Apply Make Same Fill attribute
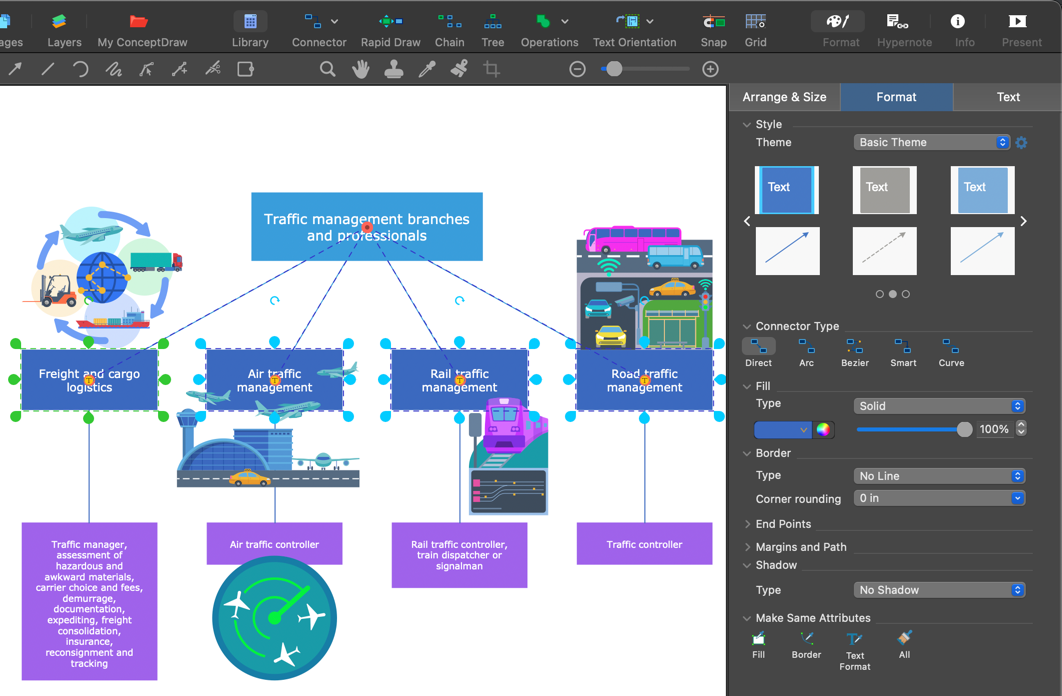The height and width of the screenshot is (696, 1062). (759, 645)
